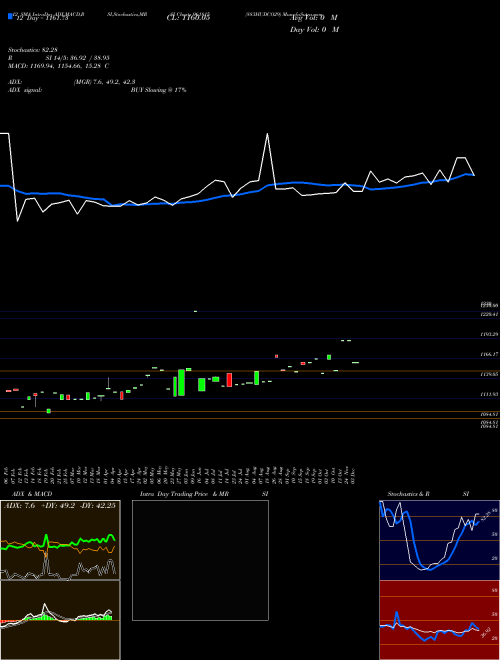Click the 1193.29 price axis label
This screenshot has height=660, width=500.
[489, 334]
